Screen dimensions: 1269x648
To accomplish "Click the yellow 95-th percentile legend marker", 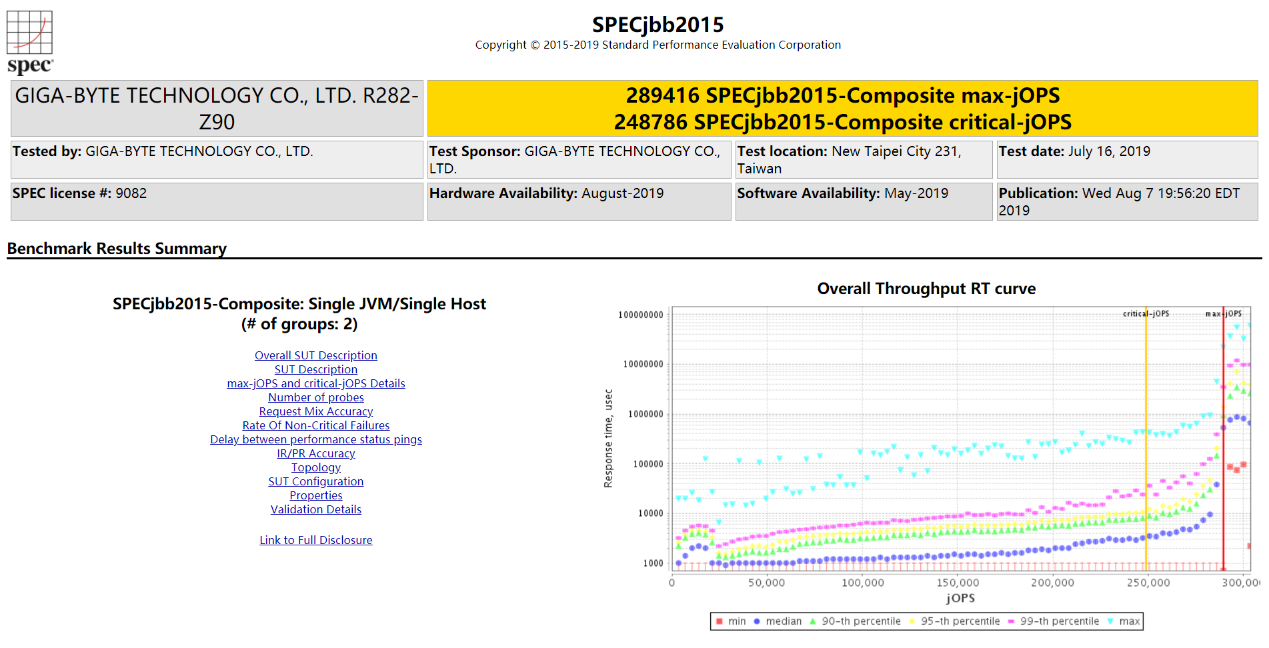I will pyautogui.click(x=912, y=621).
